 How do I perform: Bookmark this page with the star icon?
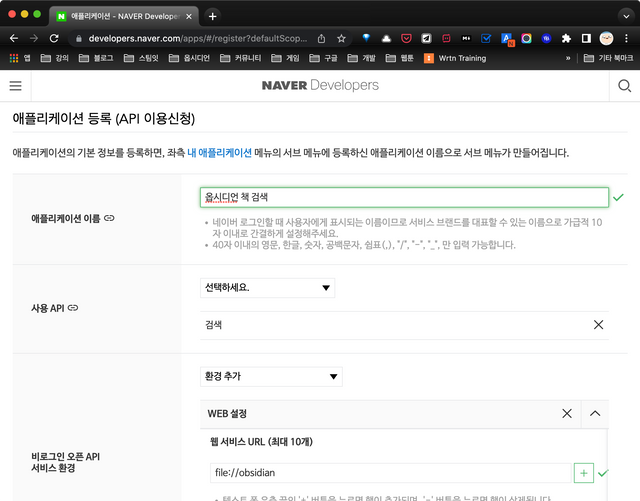pyautogui.click(x=341, y=38)
